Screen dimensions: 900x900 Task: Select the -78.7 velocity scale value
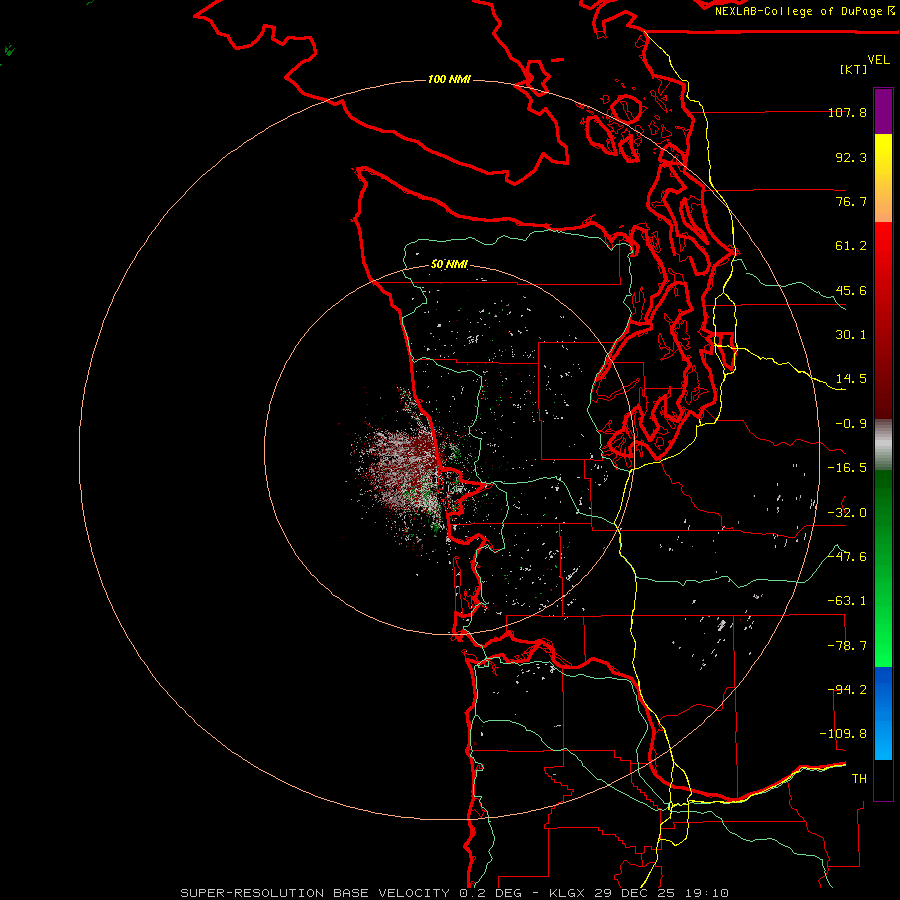click(847, 646)
